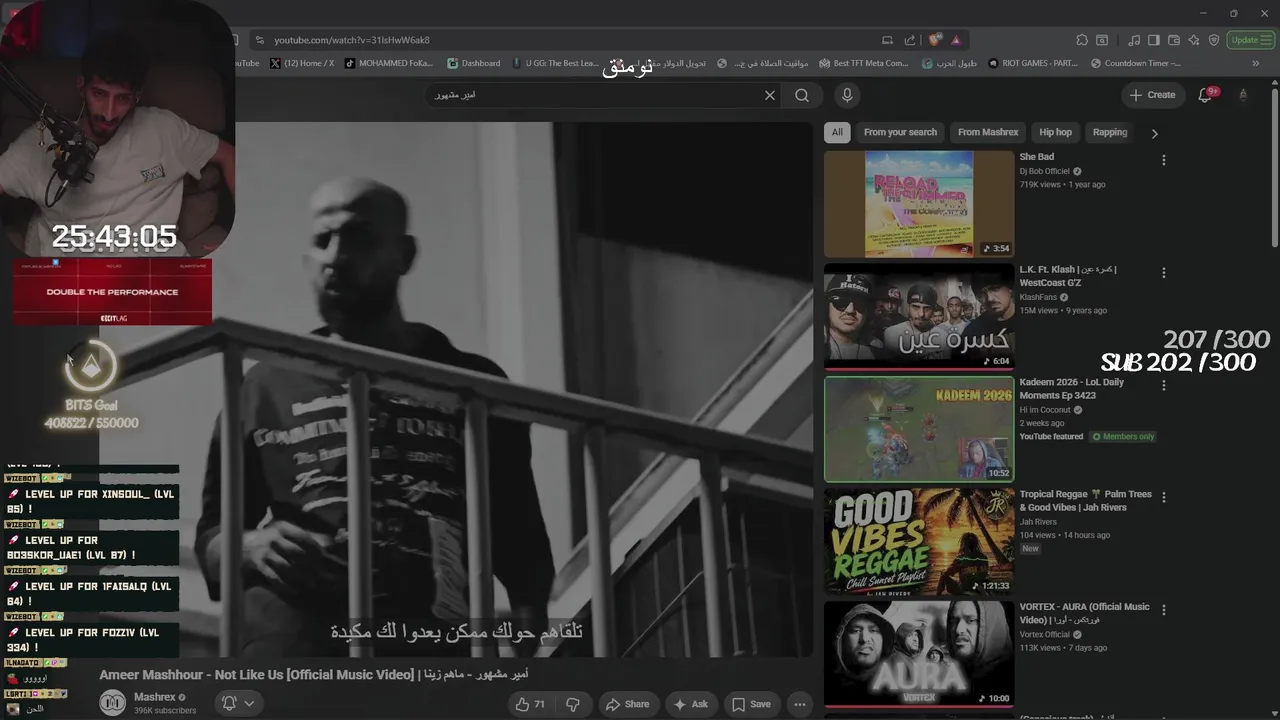The image size is (1280, 720).
Task: Open the U GG: The Best Lea... bookmark
Action: (x=555, y=63)
